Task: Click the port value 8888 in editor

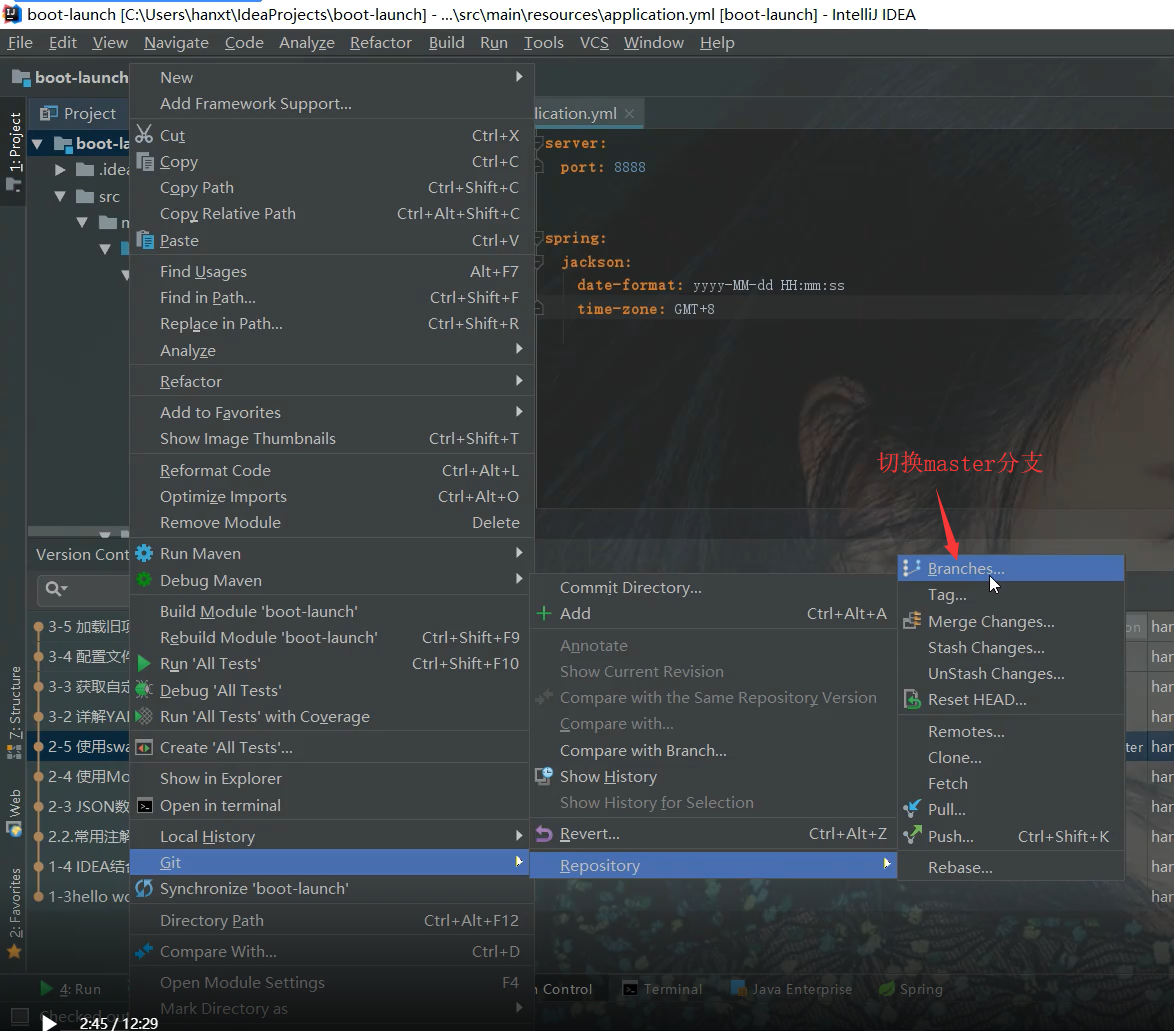Action: pos(629,167)
